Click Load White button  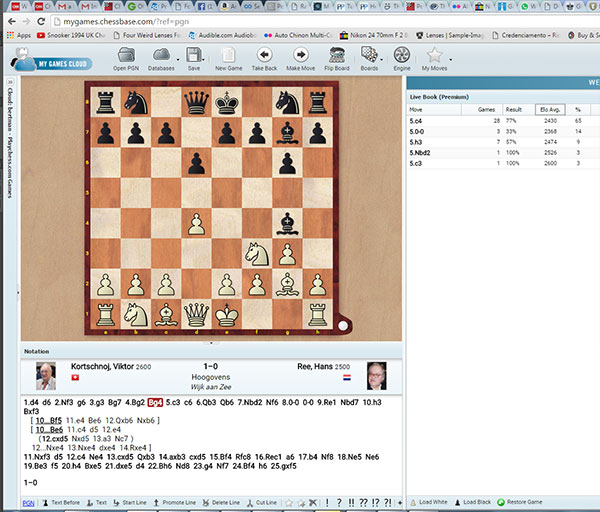click(432, 501)
